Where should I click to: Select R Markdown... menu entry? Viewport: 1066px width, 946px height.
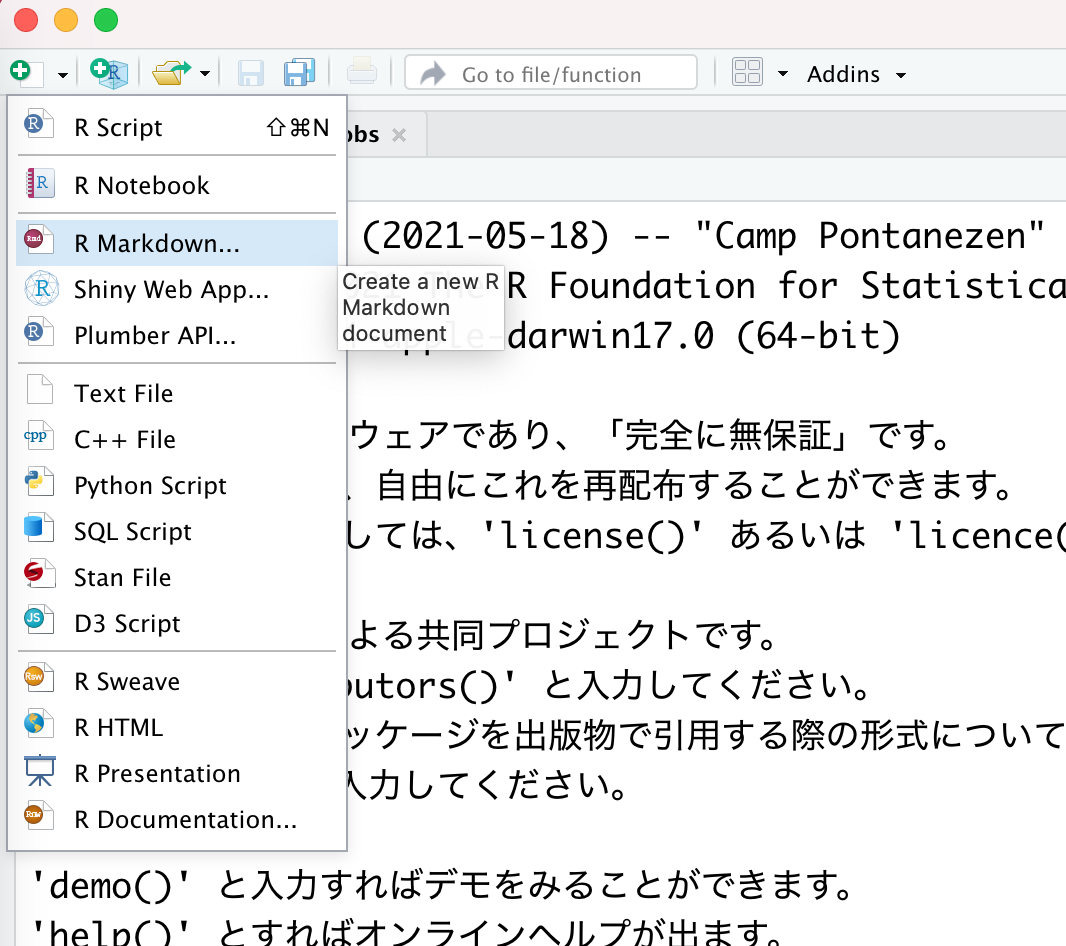[157, 243]
